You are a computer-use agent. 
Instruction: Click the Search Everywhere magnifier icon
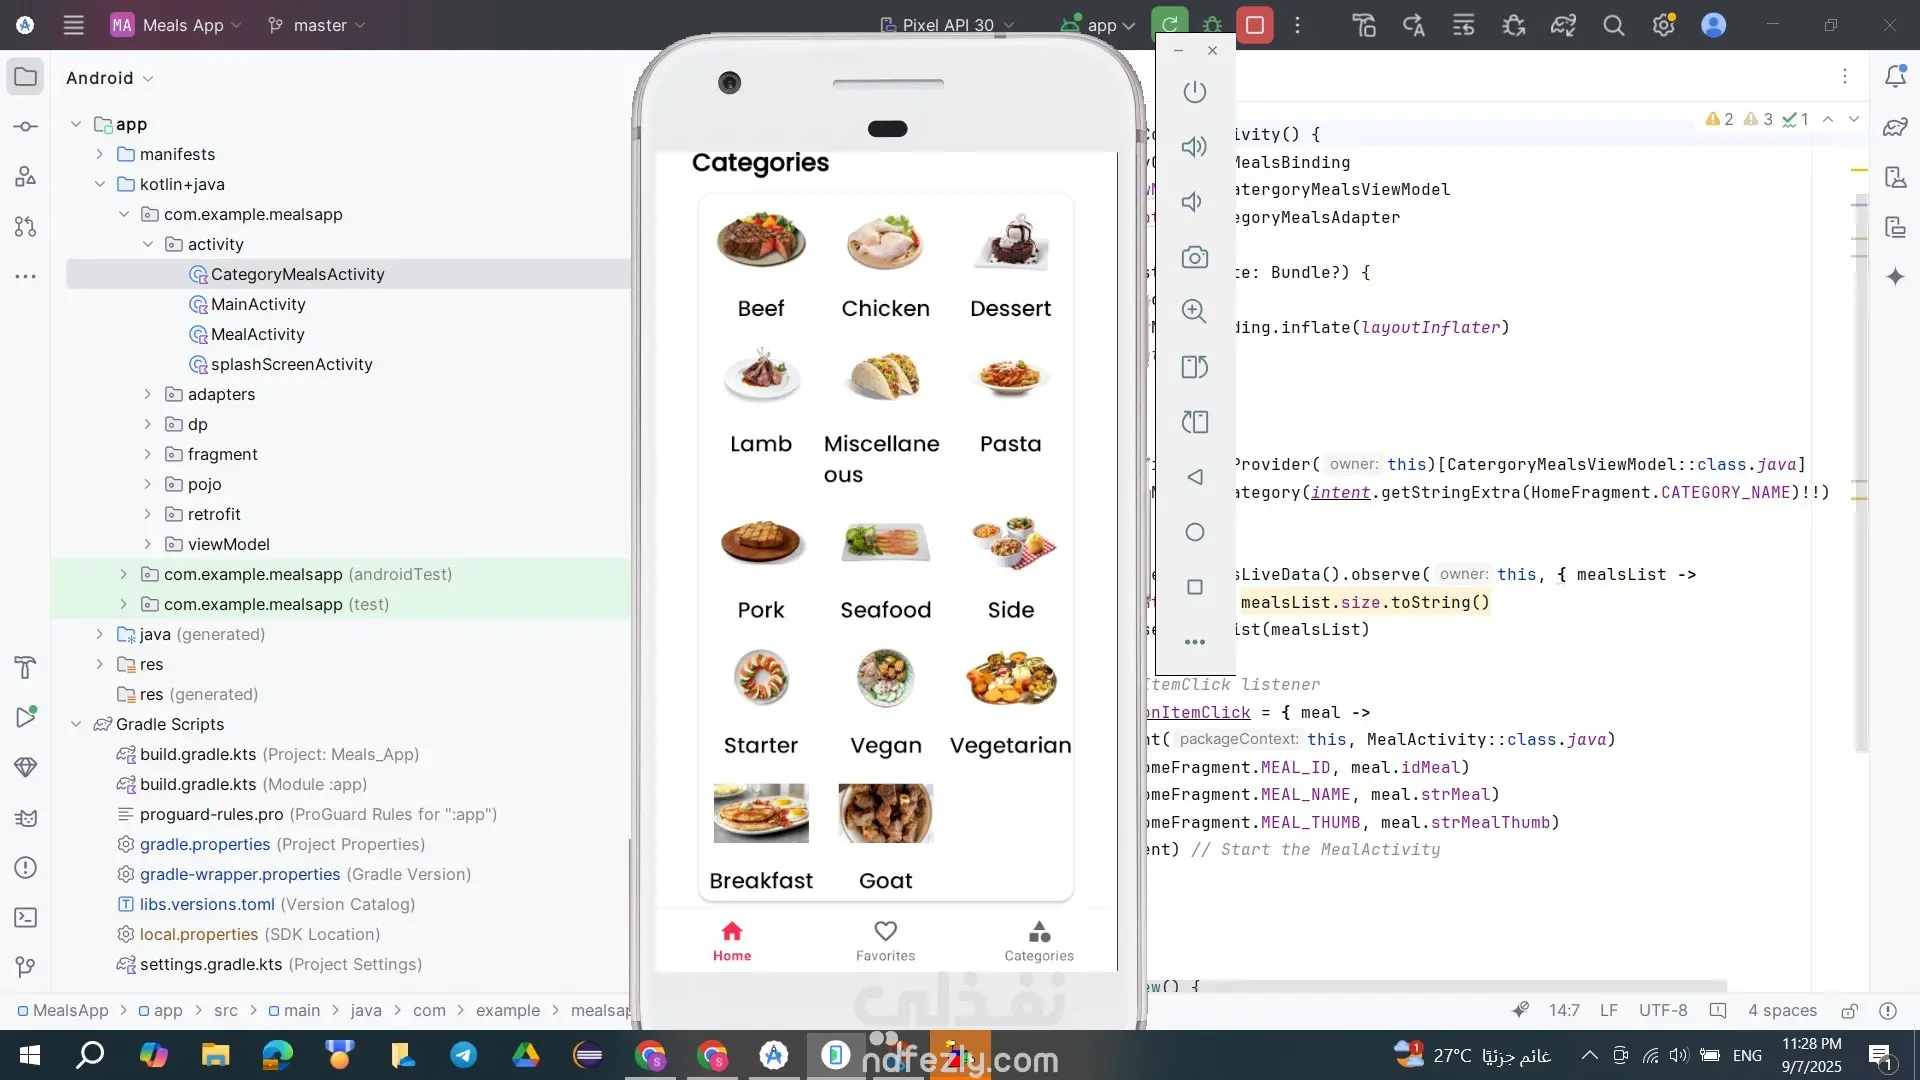point(1613,25)
